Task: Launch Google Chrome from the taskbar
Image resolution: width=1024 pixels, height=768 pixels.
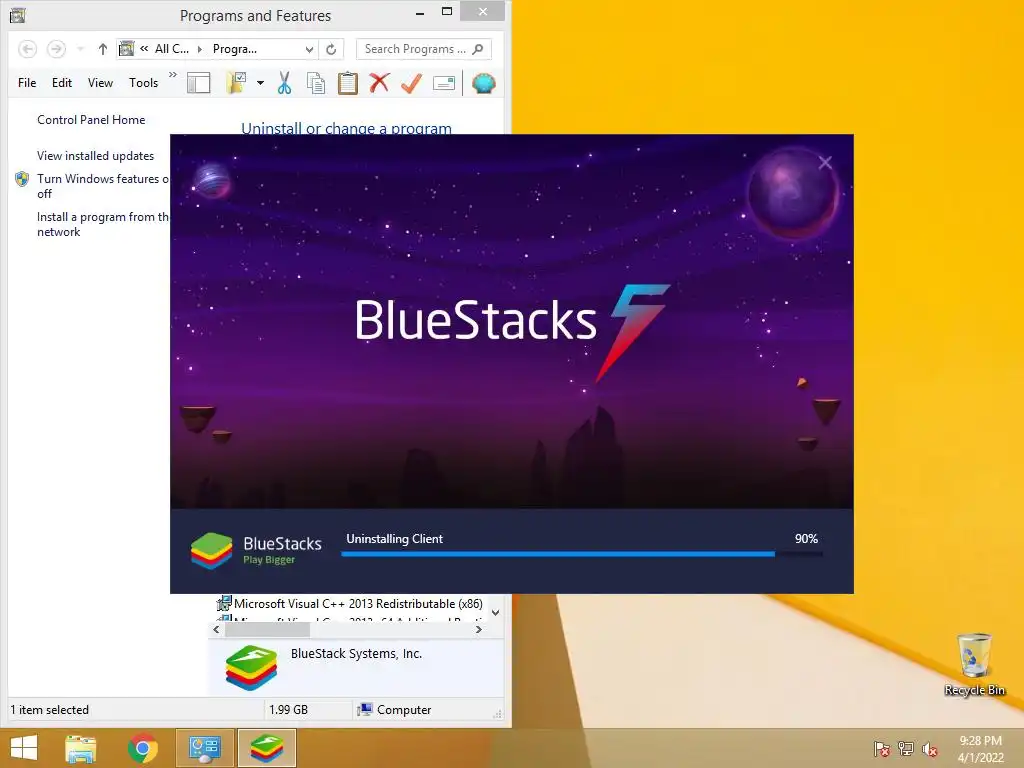Action: [143, 748]
